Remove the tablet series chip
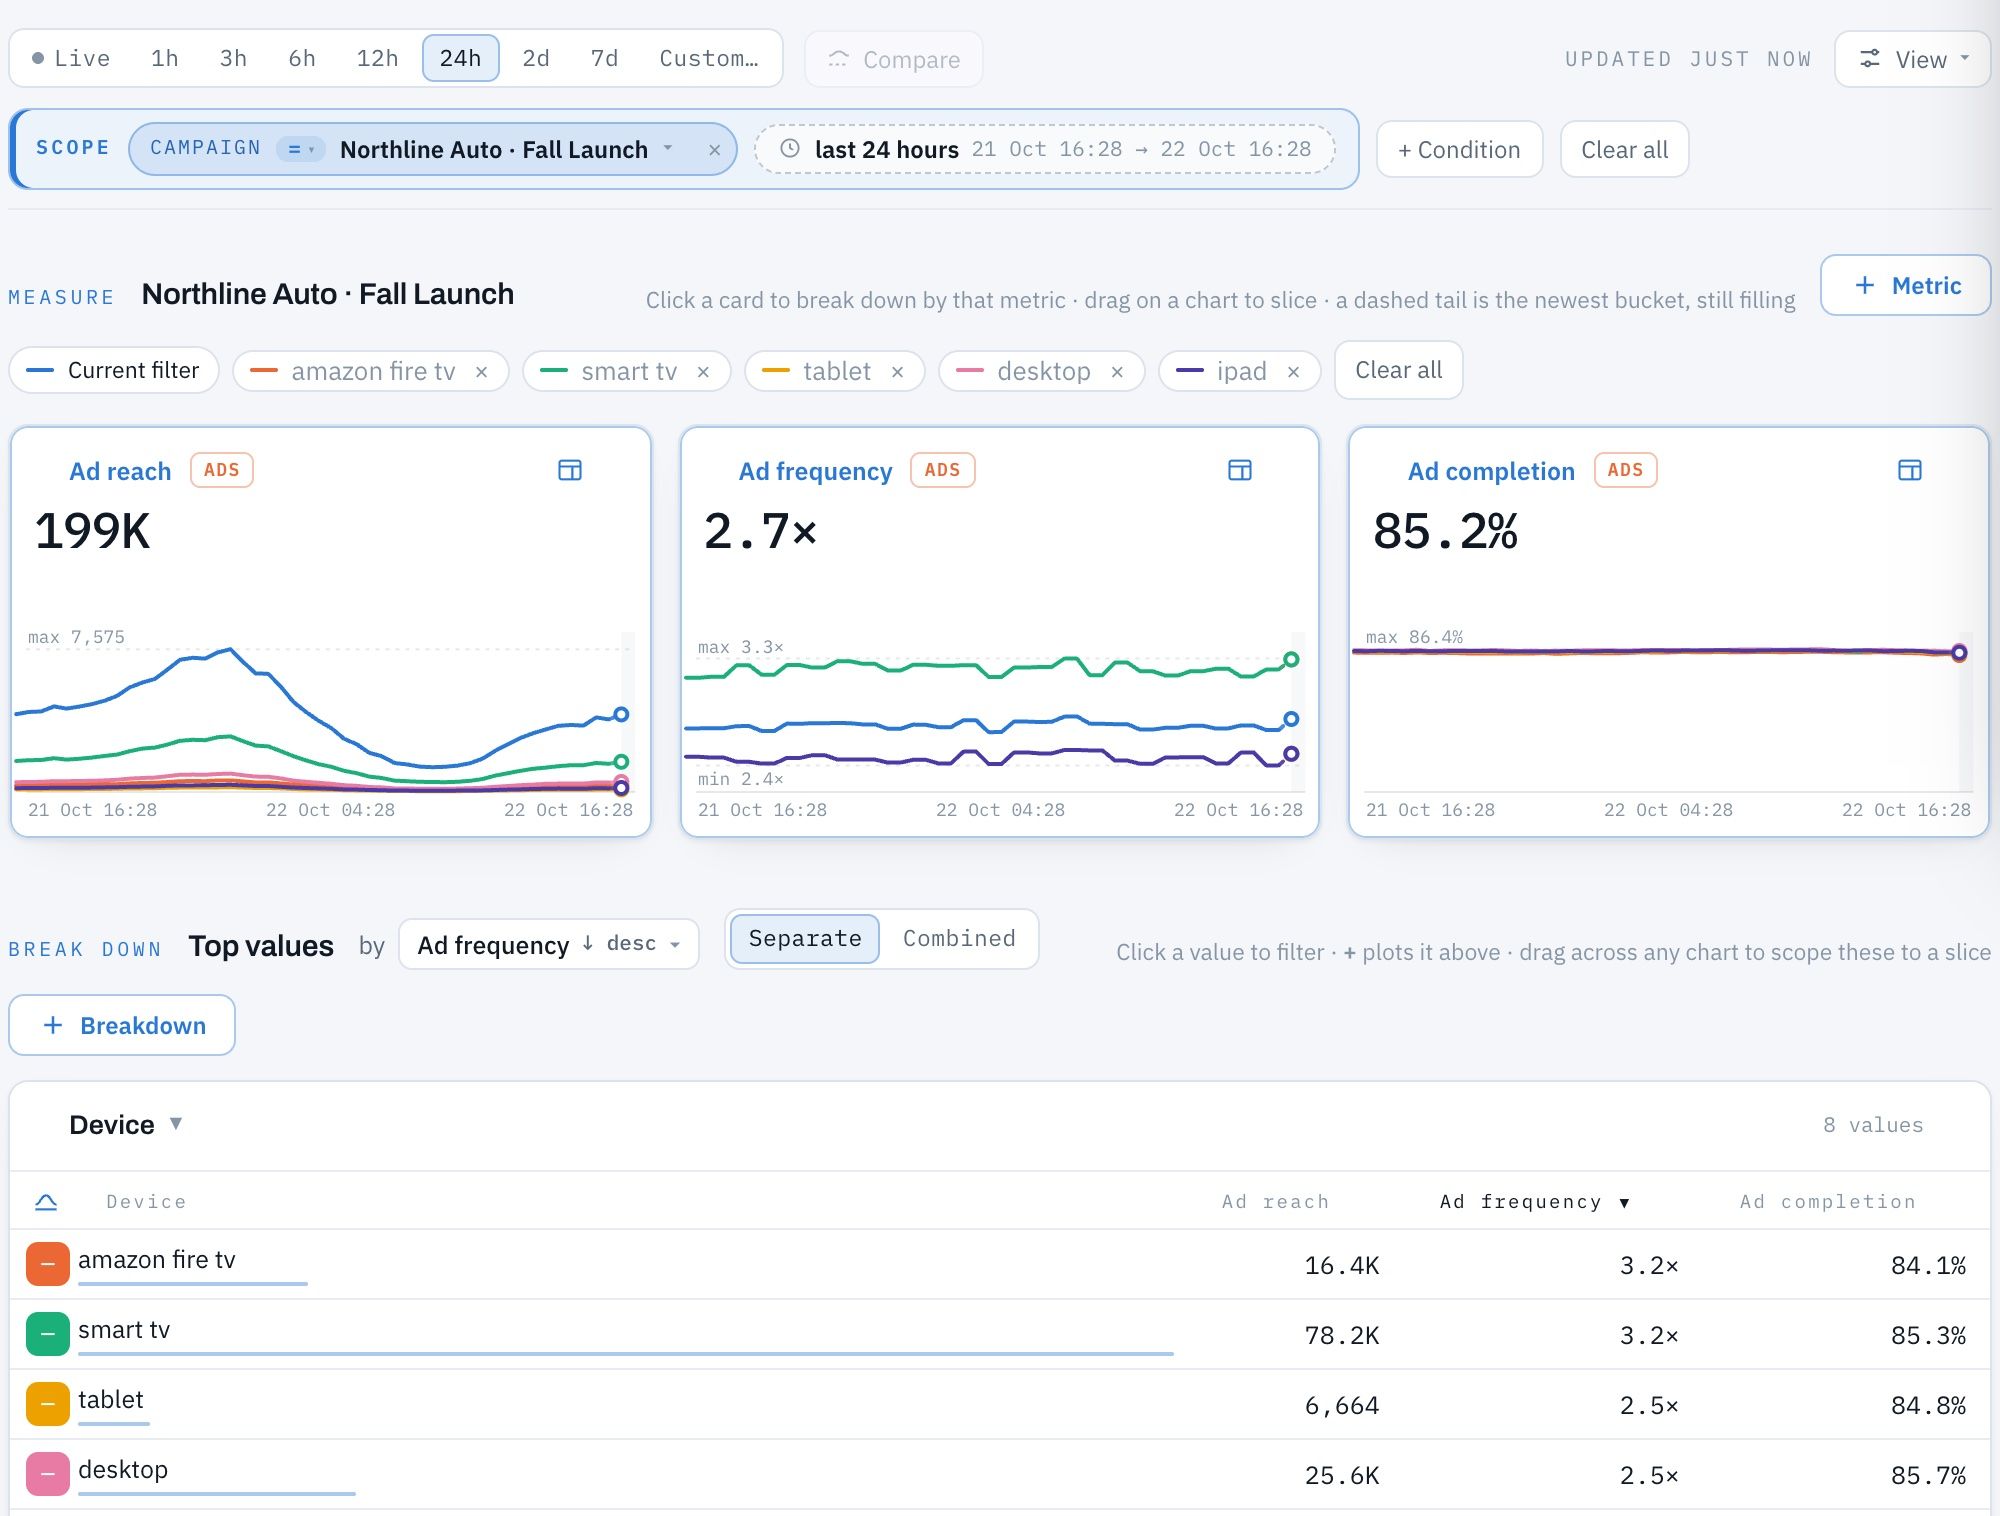 click(x=898, y=372)
